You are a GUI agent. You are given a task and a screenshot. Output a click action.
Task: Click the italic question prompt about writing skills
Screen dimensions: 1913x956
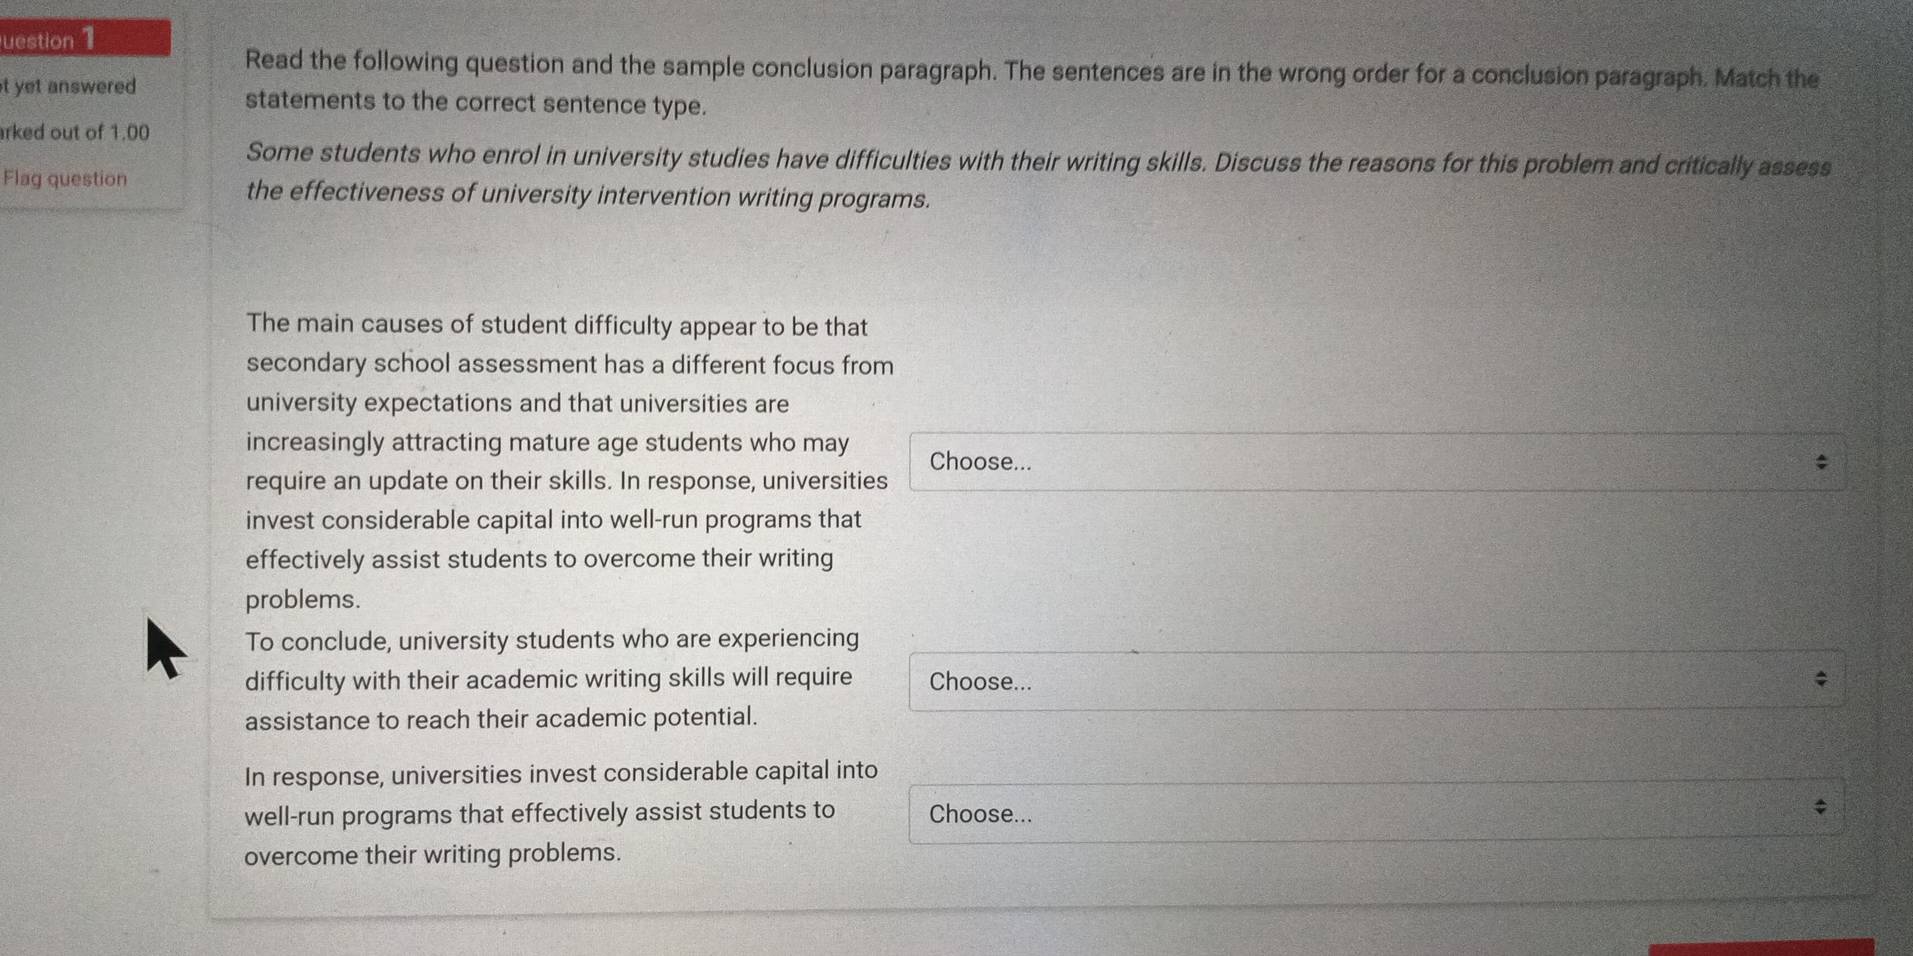click(x=1040, y=177)
